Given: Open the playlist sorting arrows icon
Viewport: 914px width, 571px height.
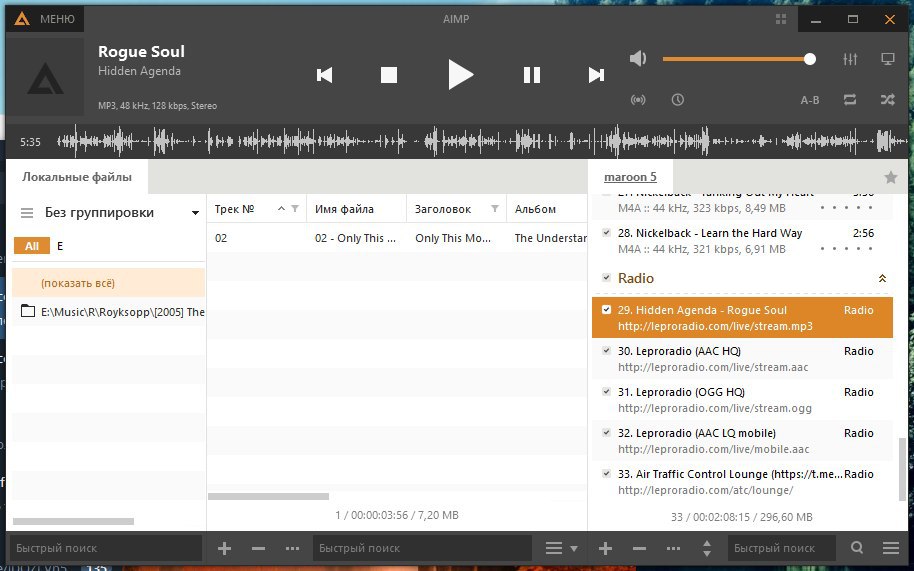Looking at the screenshot, I should click(707, 548).
